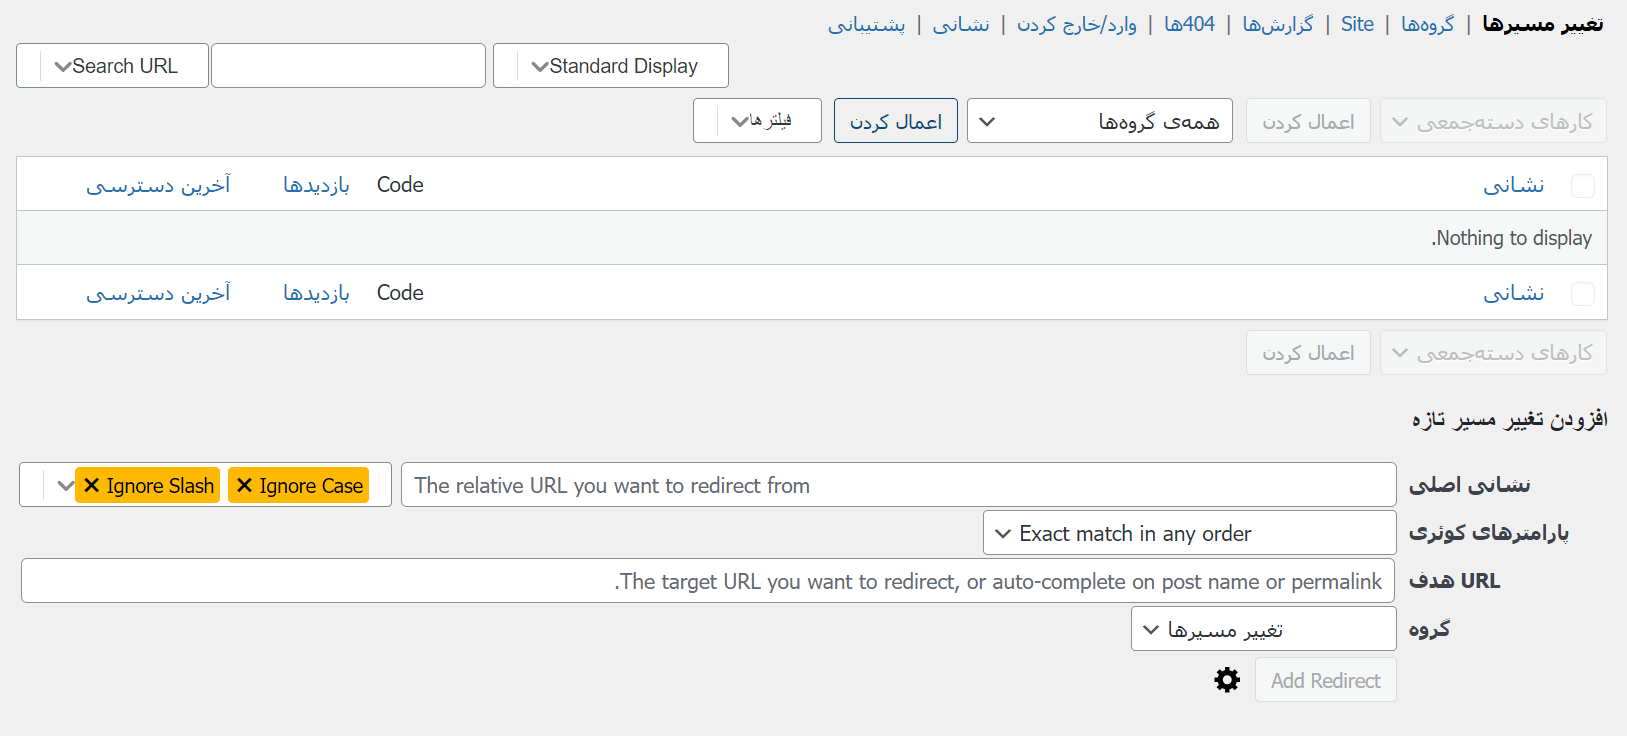Click the Add Redirect button
1627x736 pixels.
coord(1325,680)
